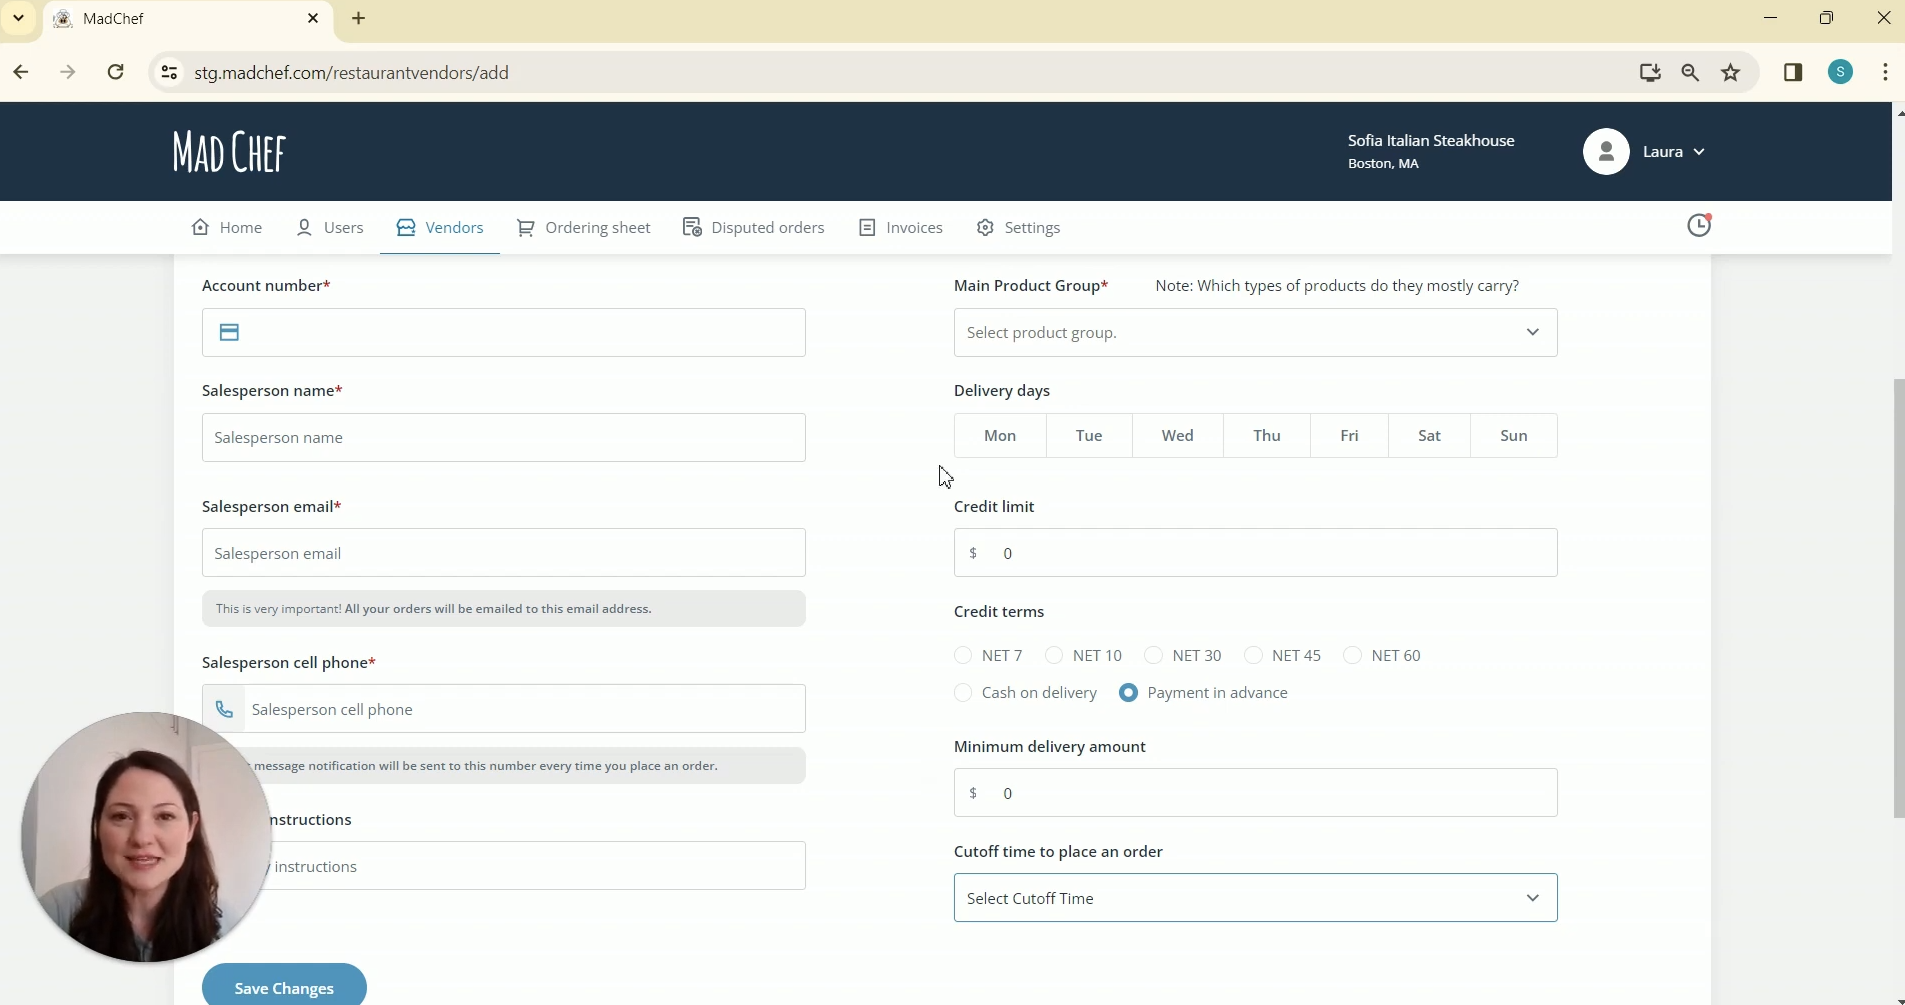
Task: Toggle Fri delivery day
Action: (1350, 436)
